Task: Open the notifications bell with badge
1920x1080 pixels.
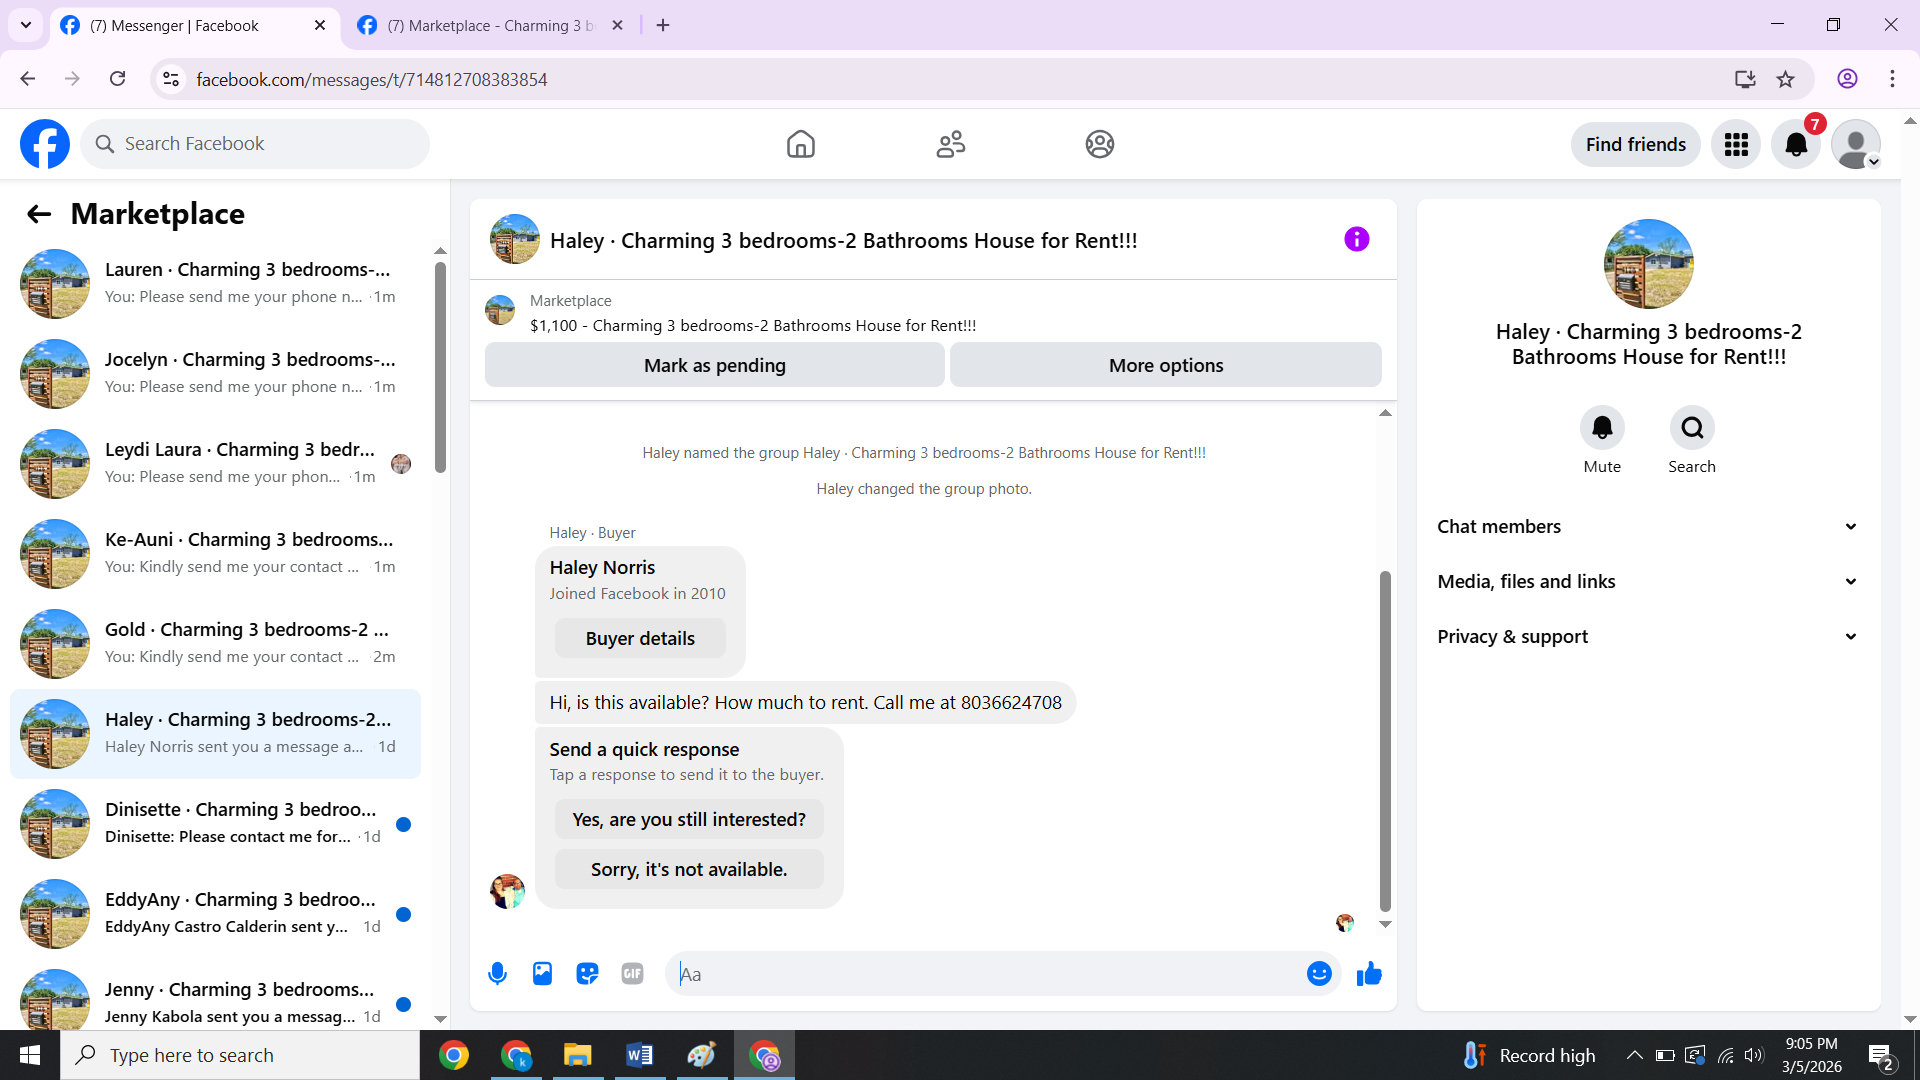Action: pos(1796,144)
